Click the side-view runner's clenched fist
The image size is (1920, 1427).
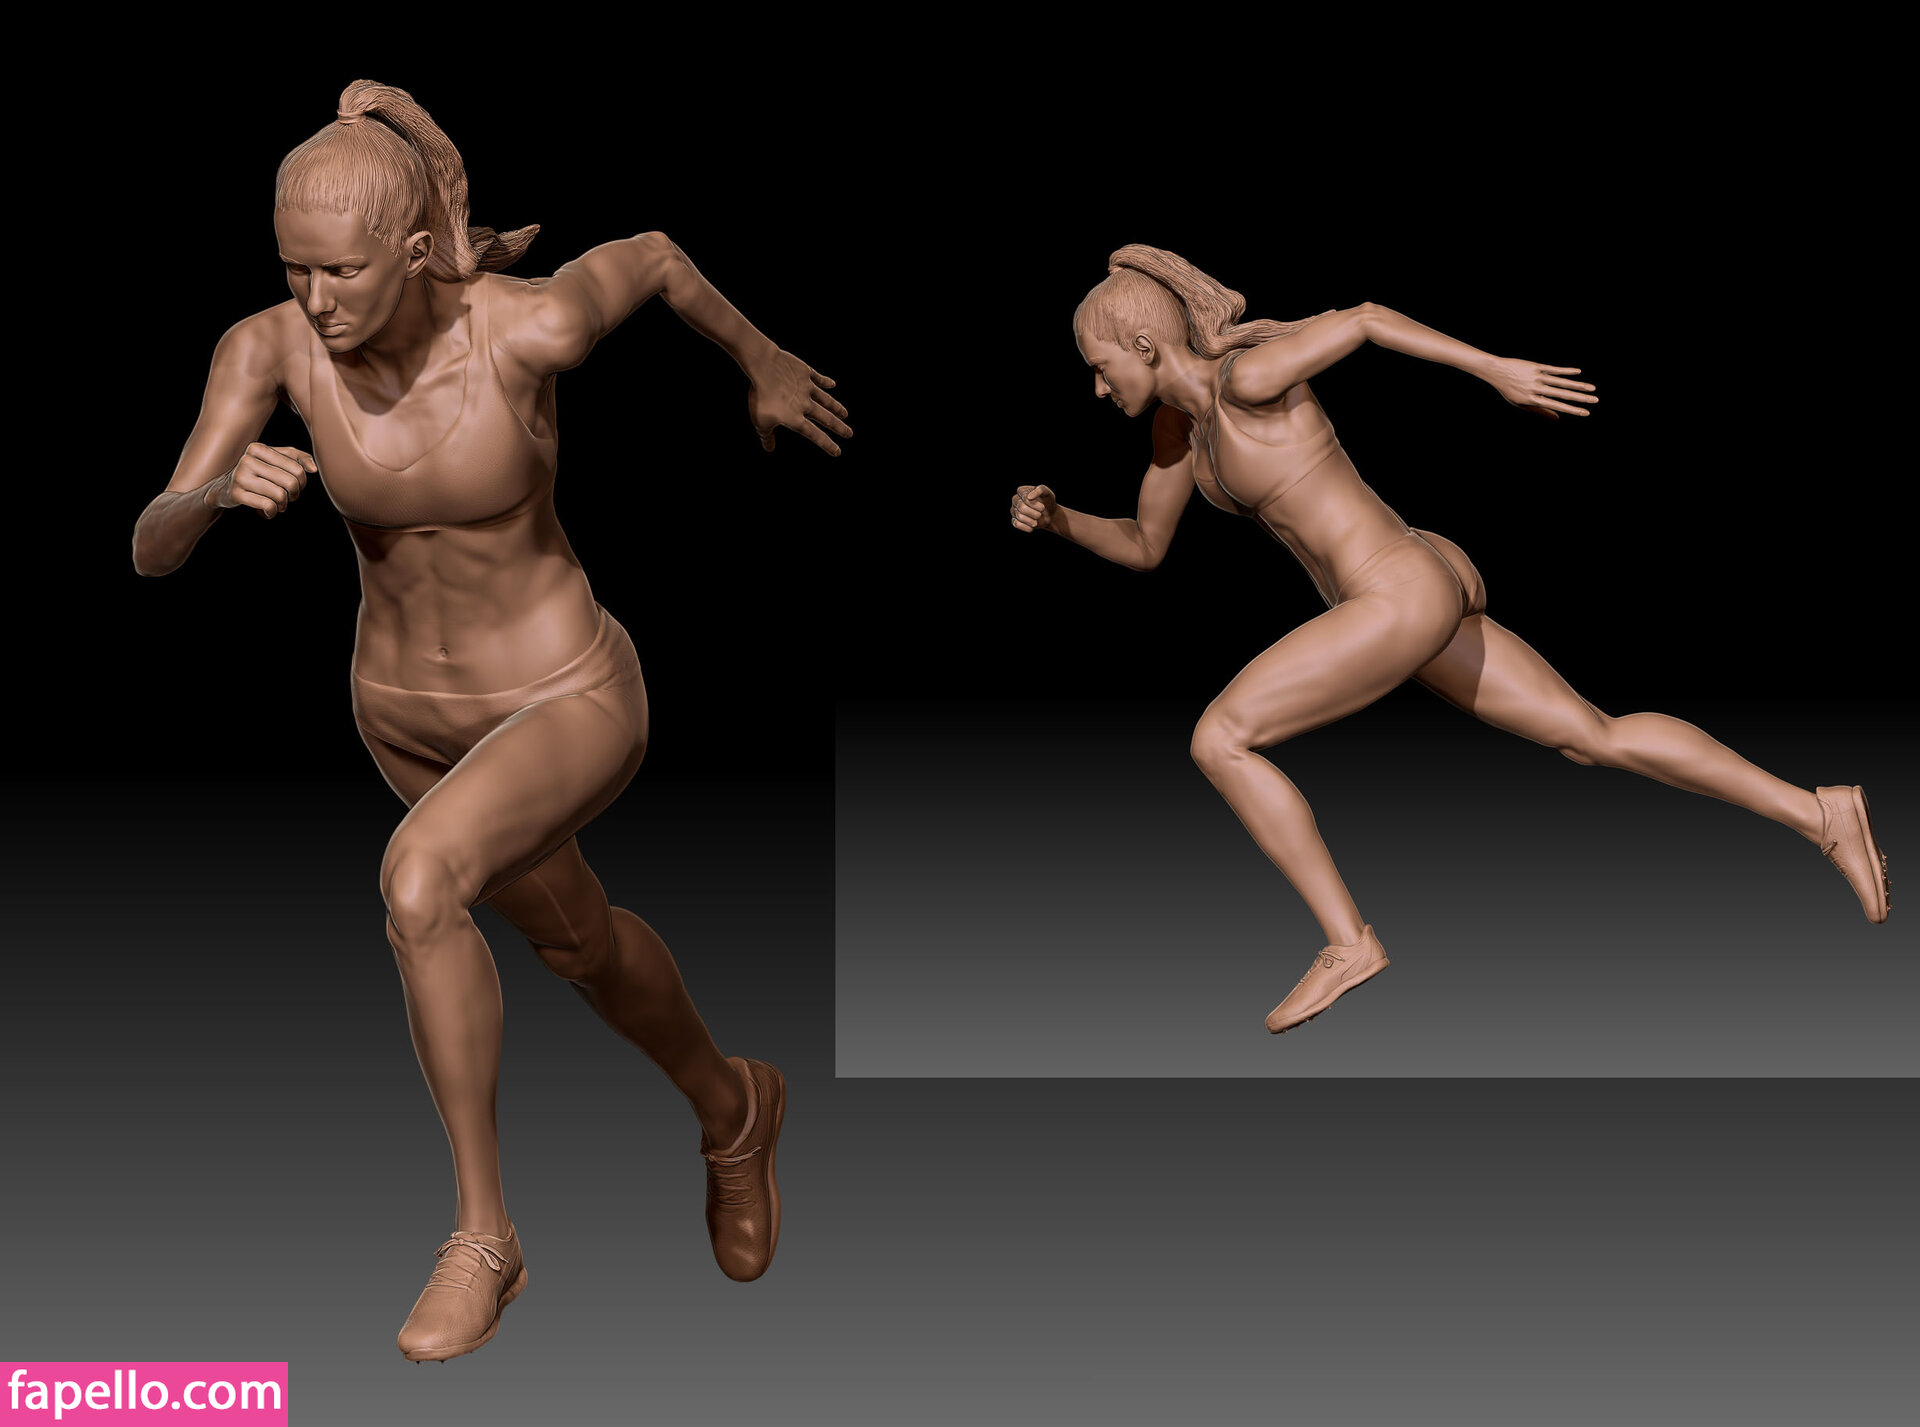1032,507
